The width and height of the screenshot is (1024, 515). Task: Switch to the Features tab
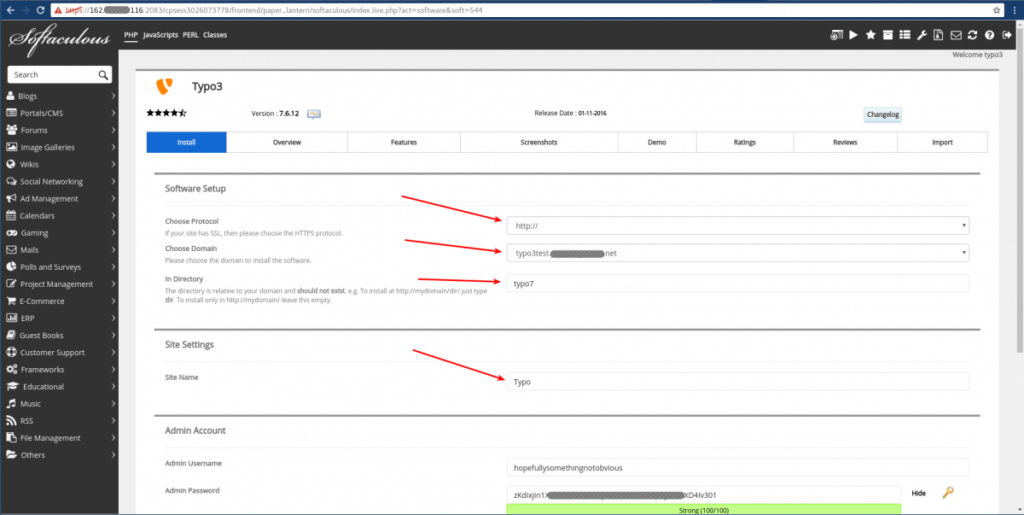404,142
